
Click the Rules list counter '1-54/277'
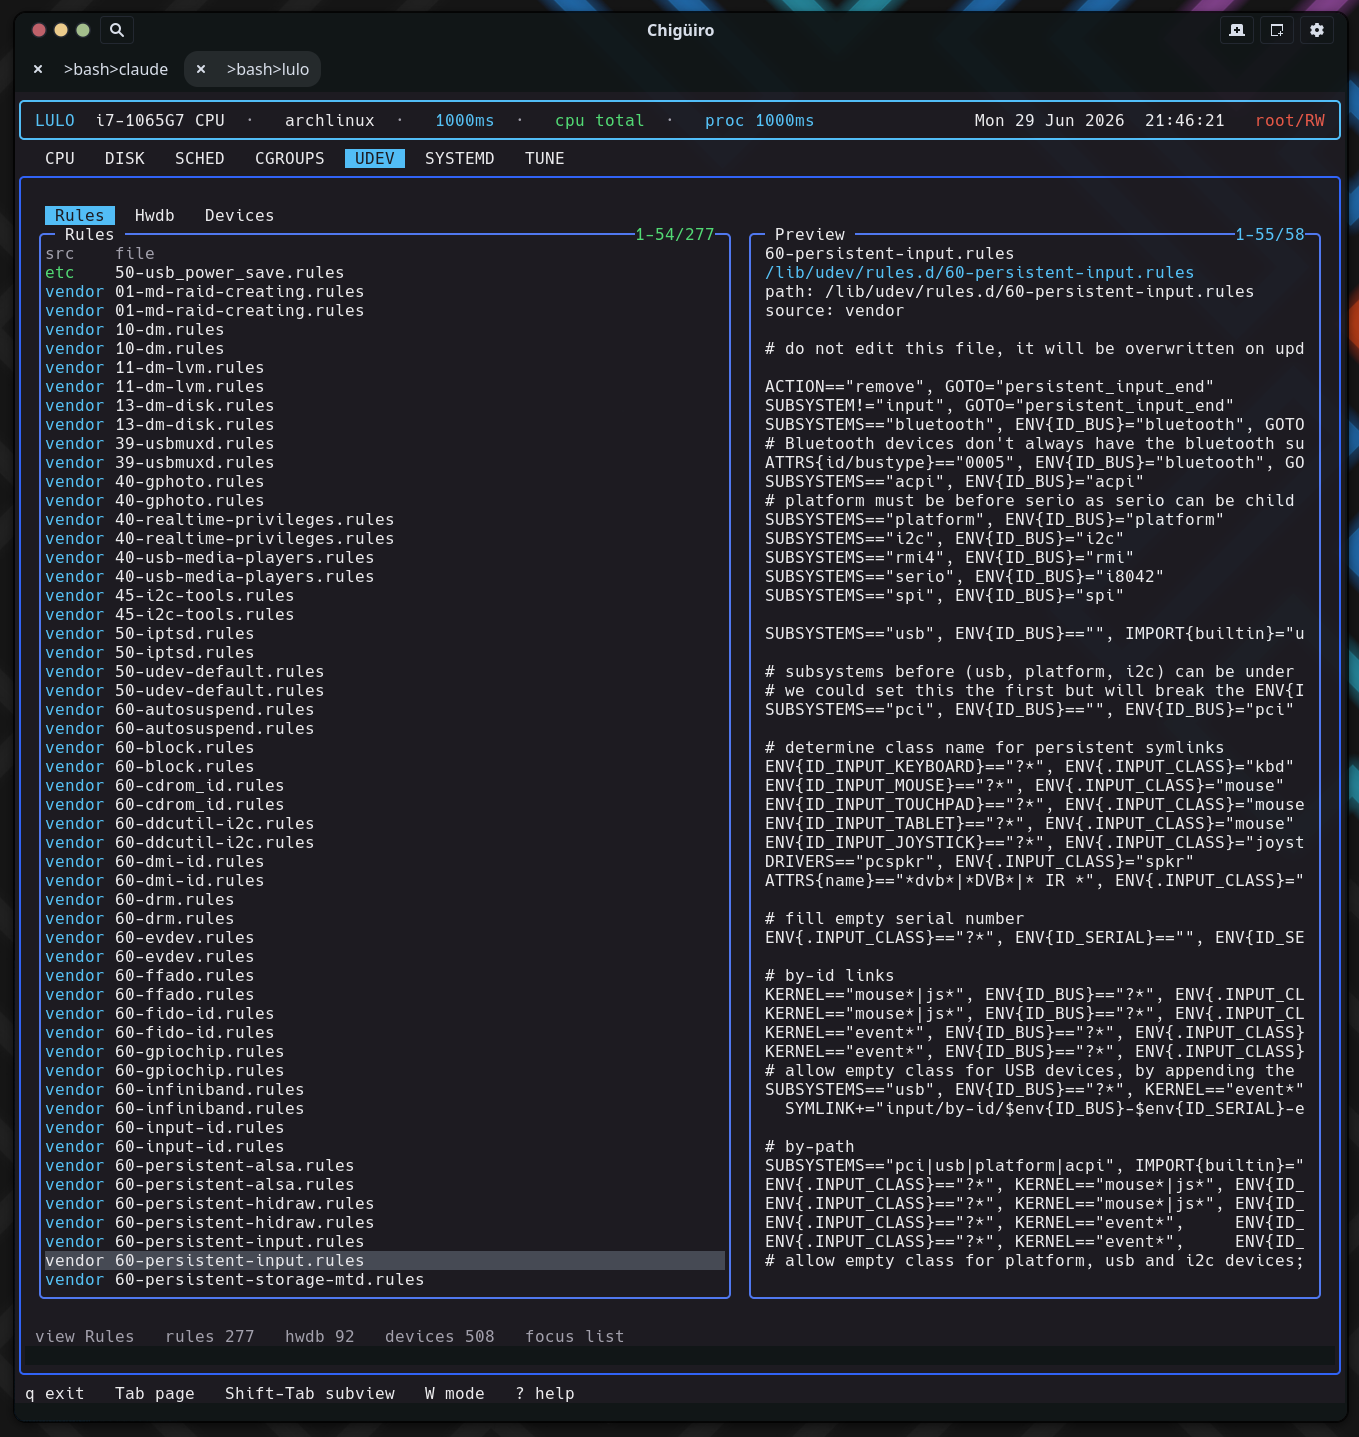675,234
